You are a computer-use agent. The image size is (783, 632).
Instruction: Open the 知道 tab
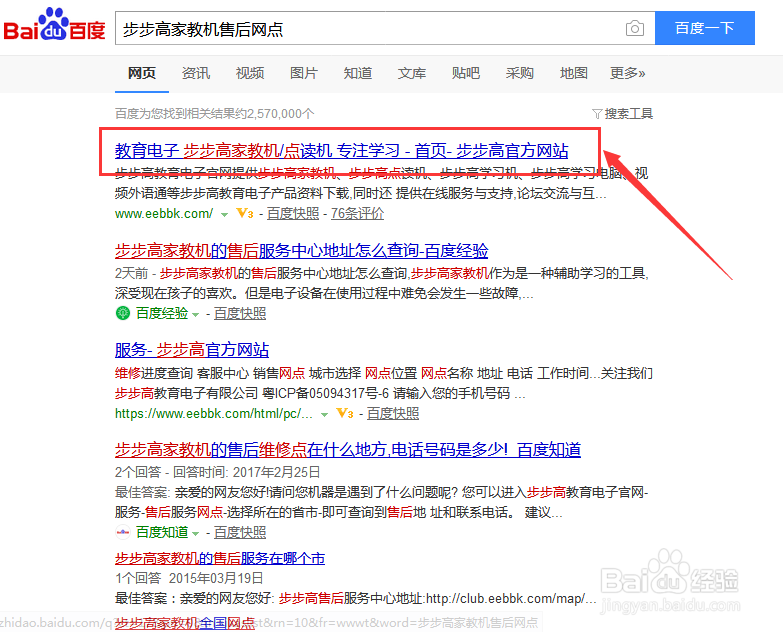point(358,73)
